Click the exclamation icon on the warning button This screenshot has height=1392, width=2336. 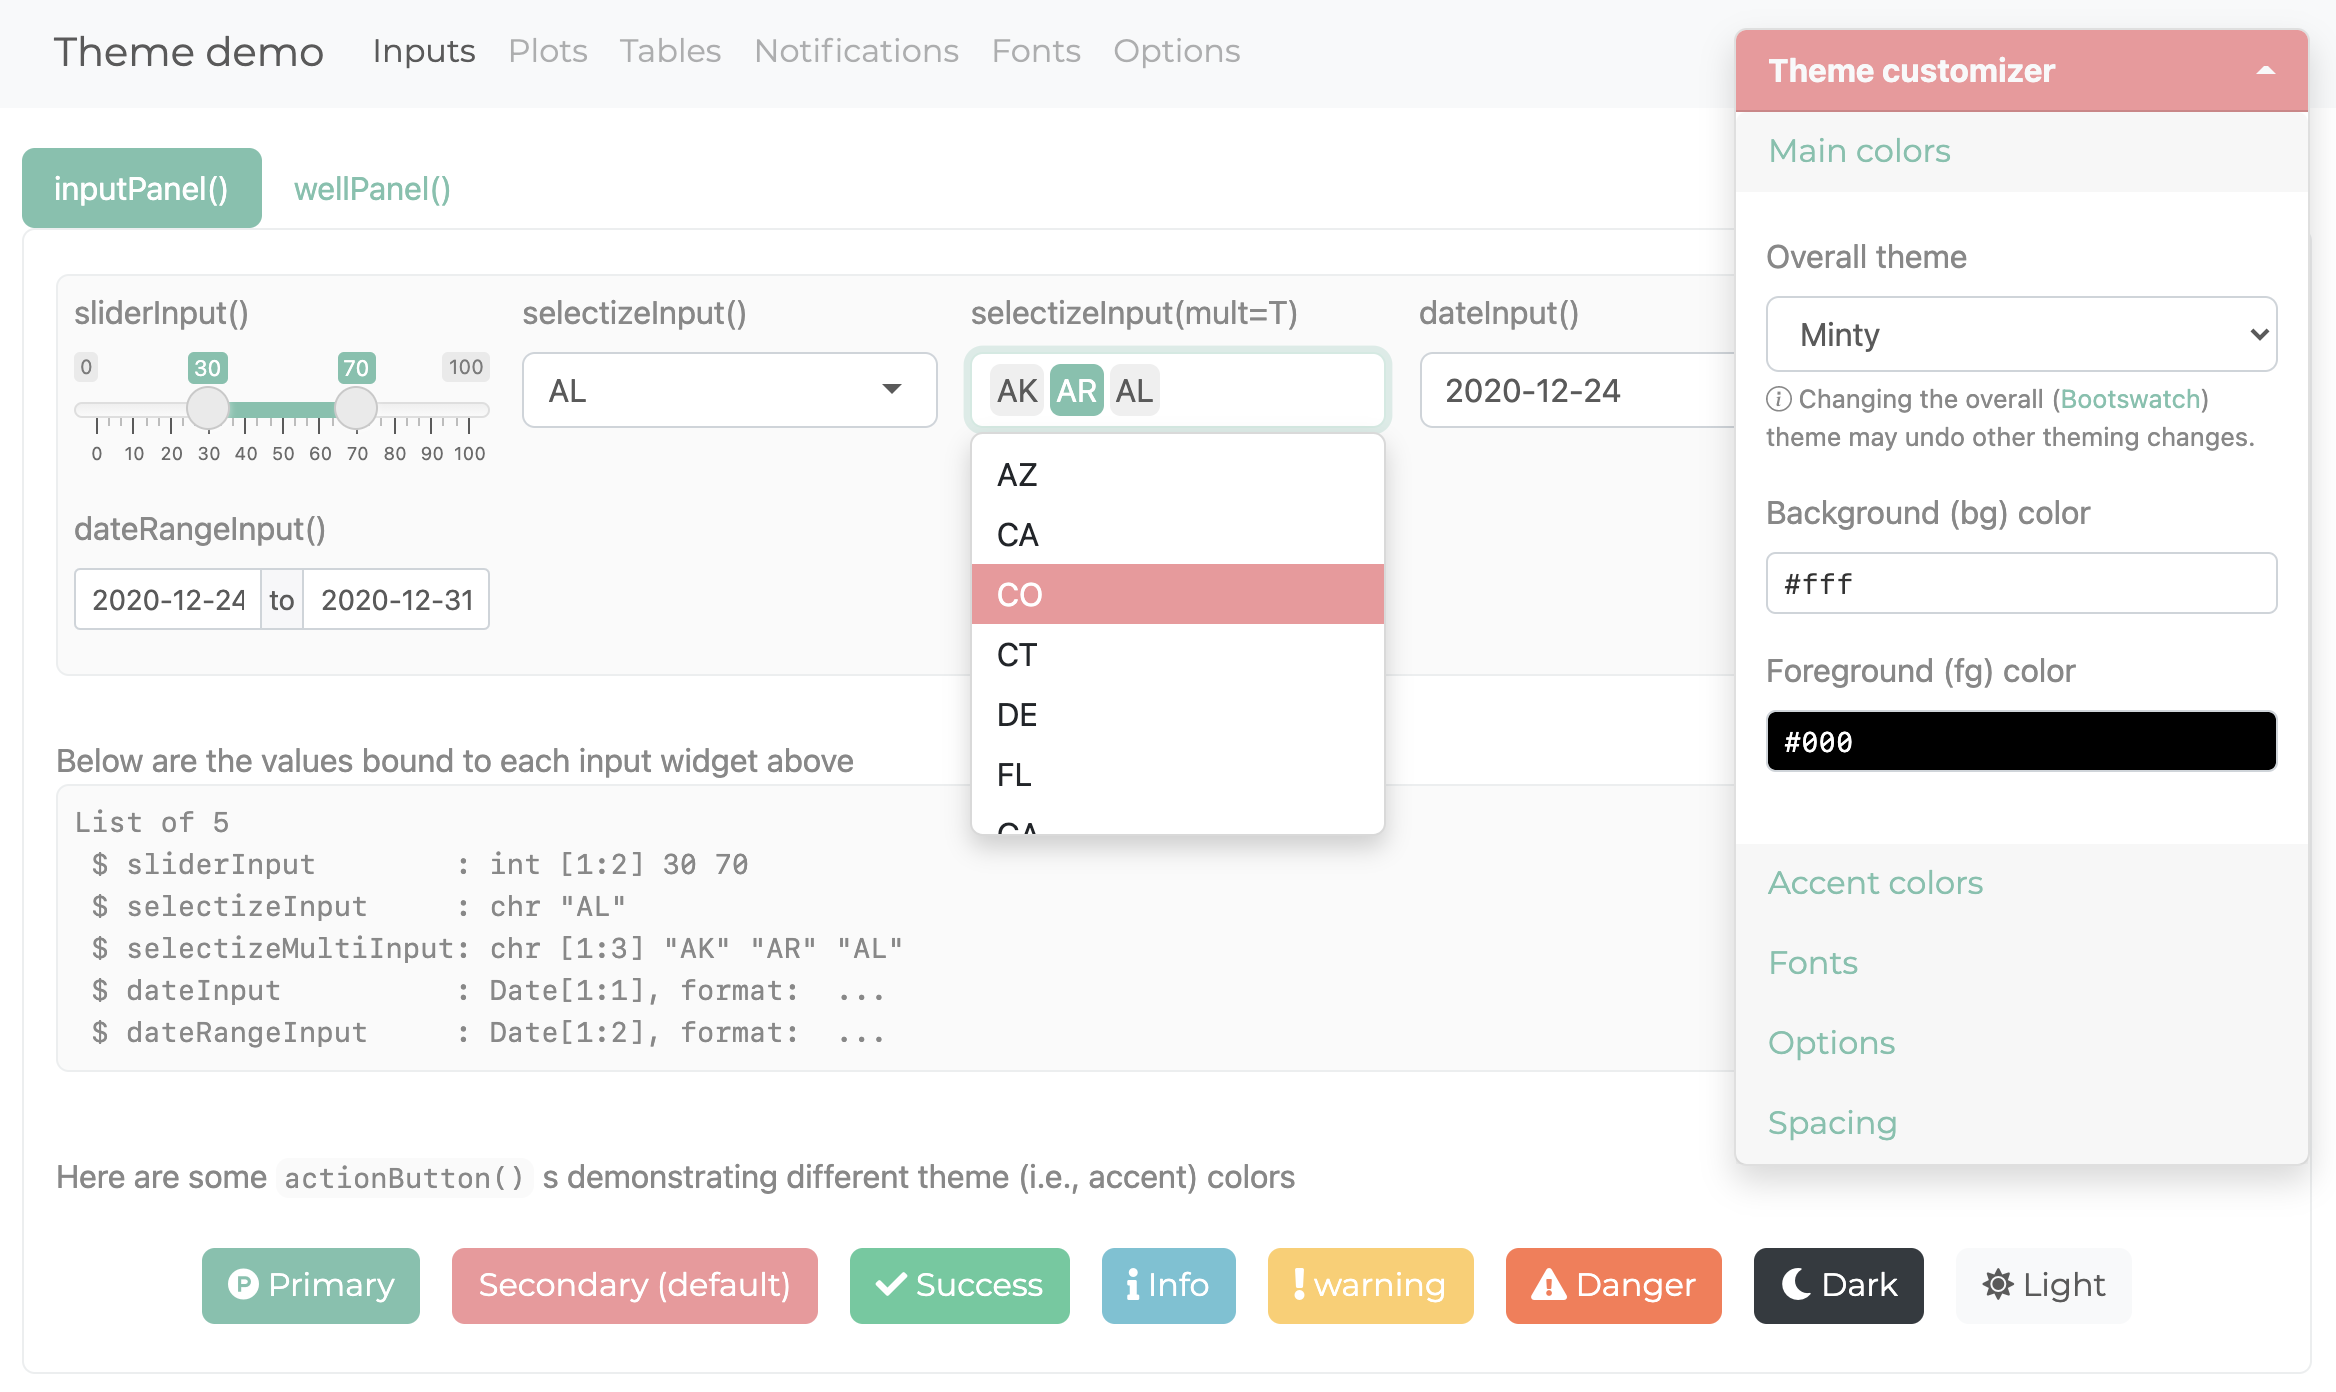click(1299, 1285)
